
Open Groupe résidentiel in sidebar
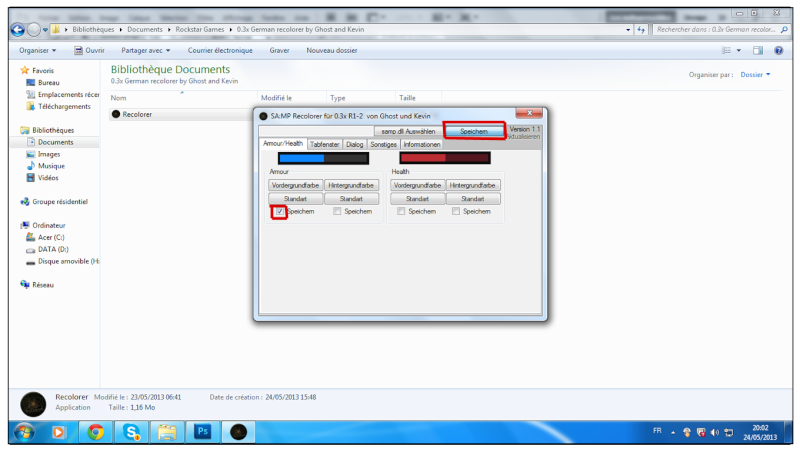pos(60,202)
